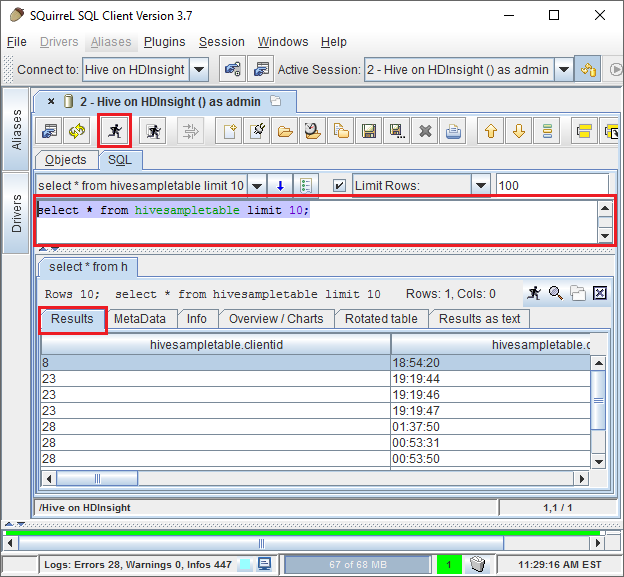
Task: Toggle the Limit Rows checkbox
Action: click(x=339, y=186)
